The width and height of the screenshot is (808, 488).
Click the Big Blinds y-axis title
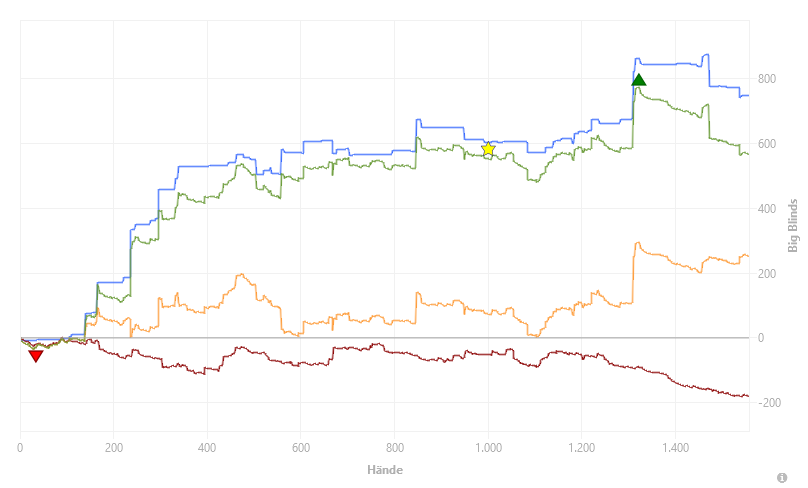click(793, 225)
